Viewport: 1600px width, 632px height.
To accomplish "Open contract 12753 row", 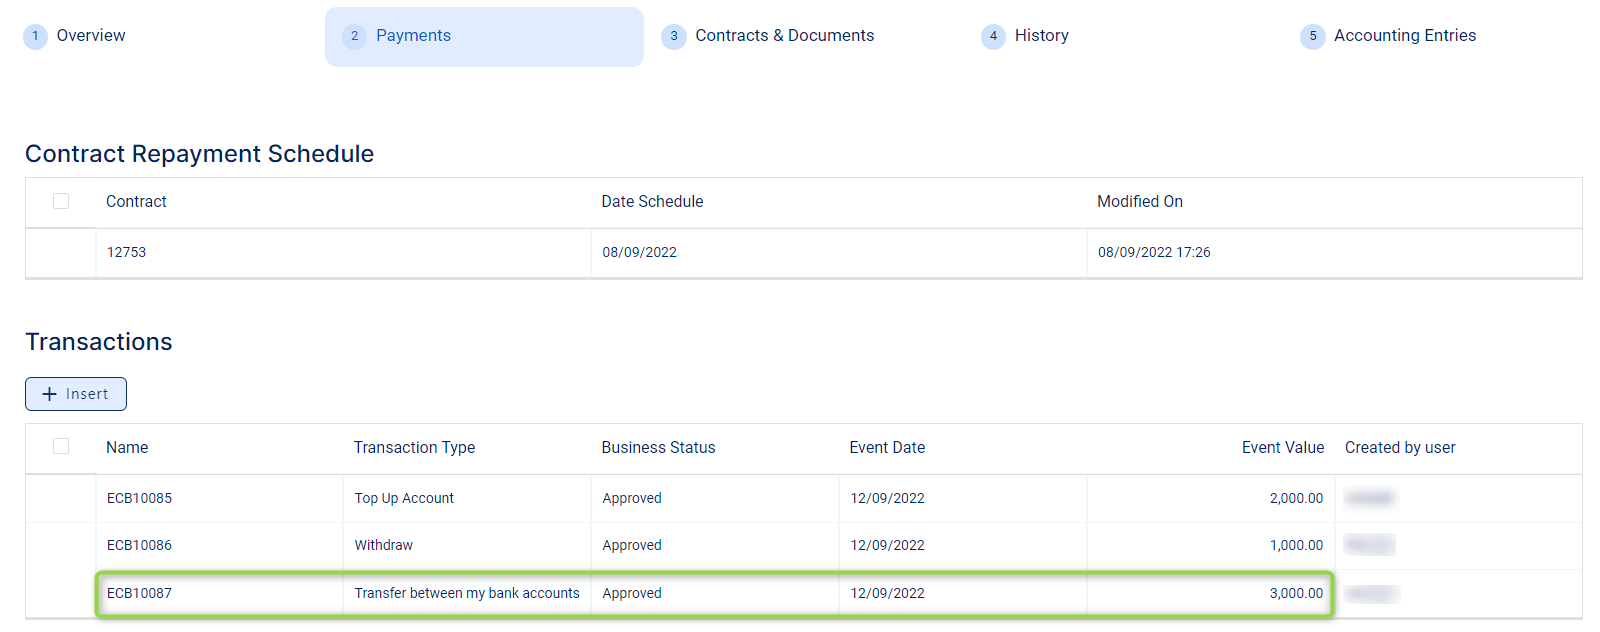I will point(127,253).
